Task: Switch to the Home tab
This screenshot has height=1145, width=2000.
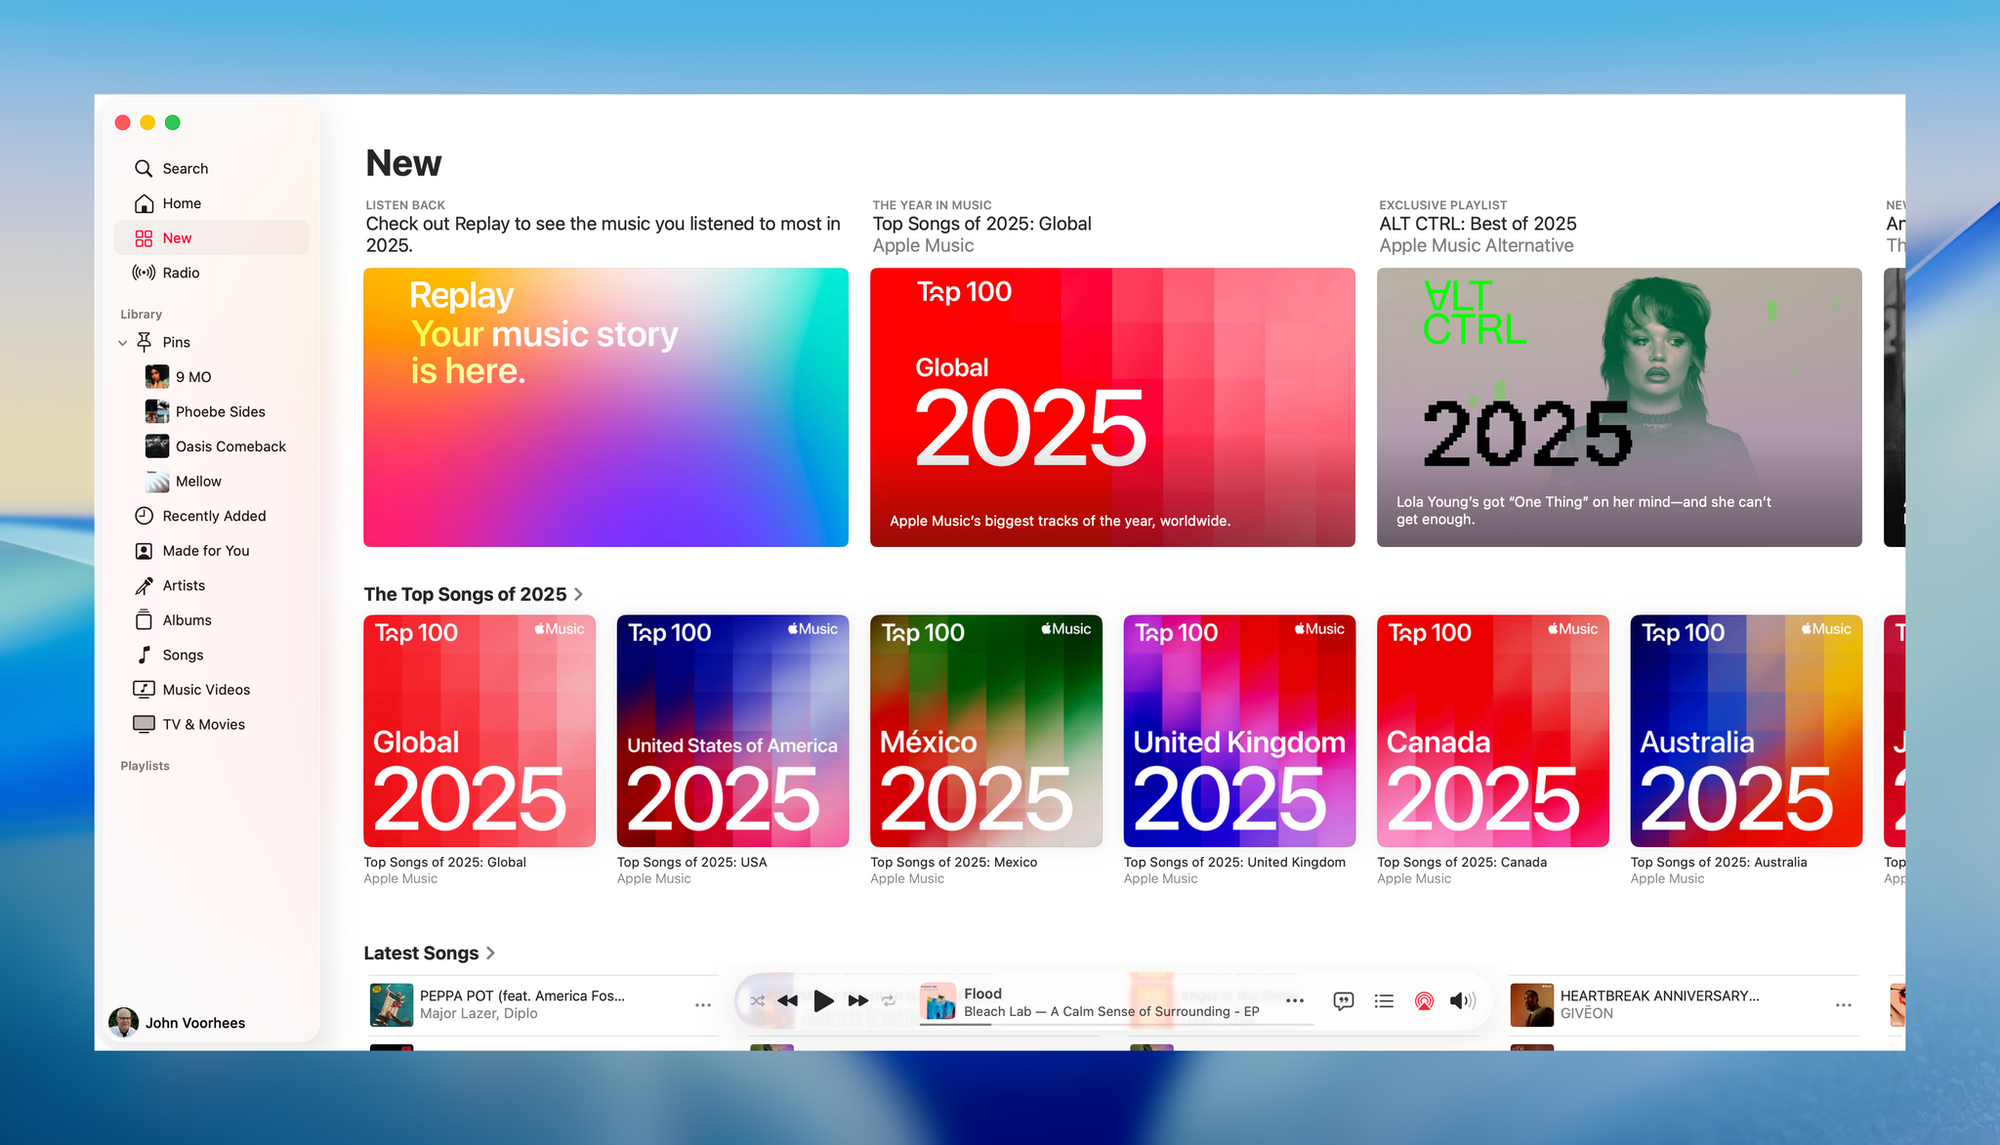Action: click(x=182, y=203)
